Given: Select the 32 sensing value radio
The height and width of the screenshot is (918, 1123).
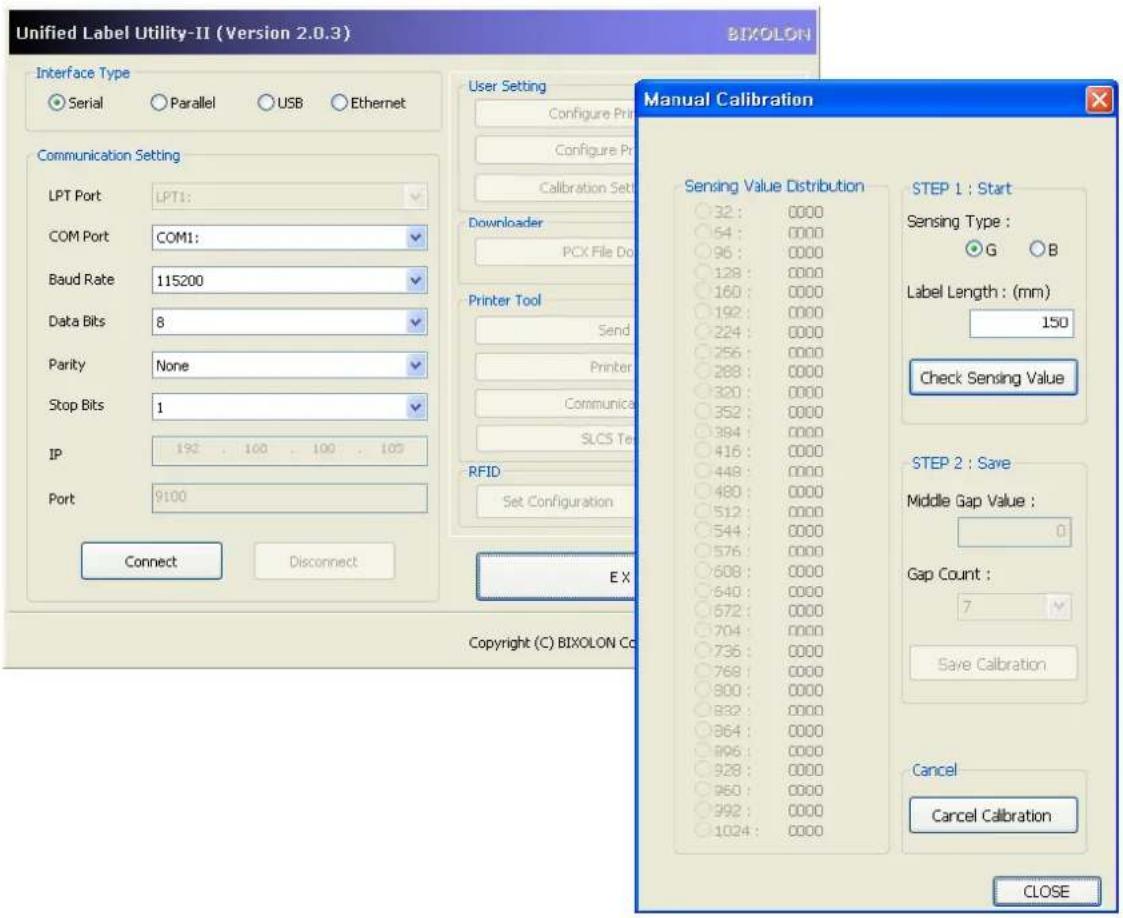Looking at the screenshot, I should [703, 211].
